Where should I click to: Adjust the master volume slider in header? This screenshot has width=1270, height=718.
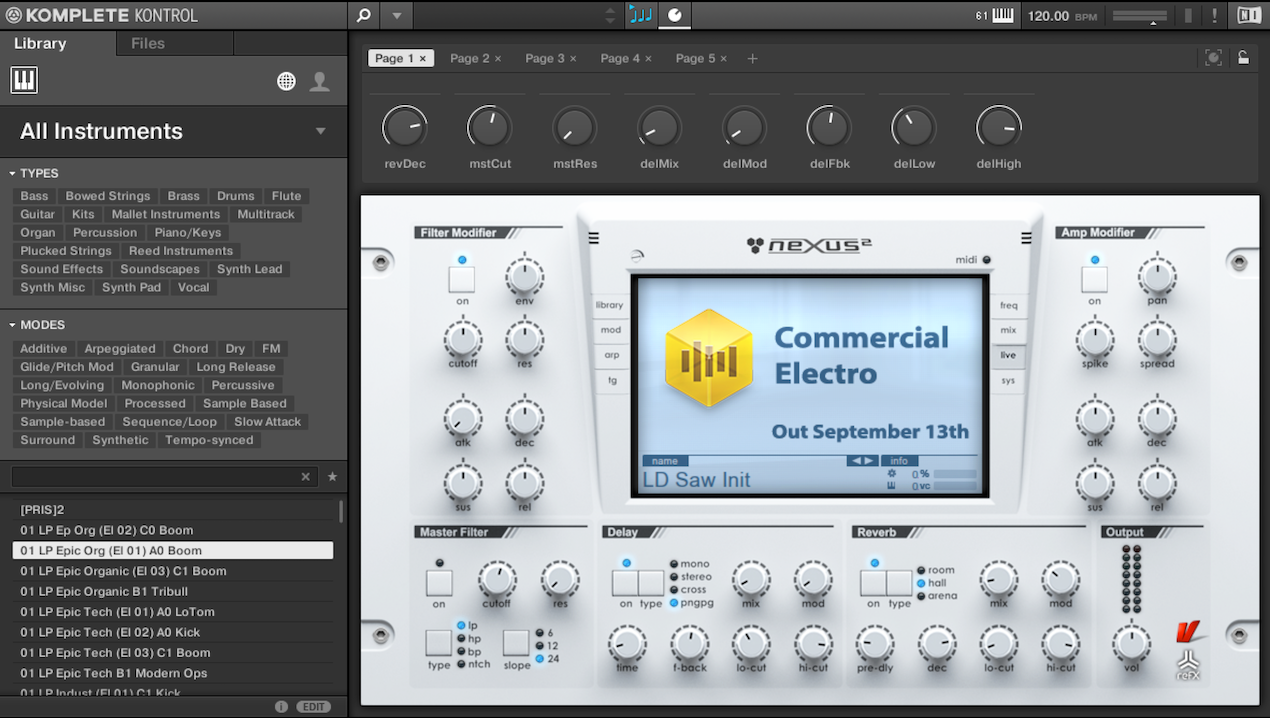(1139, 16)
